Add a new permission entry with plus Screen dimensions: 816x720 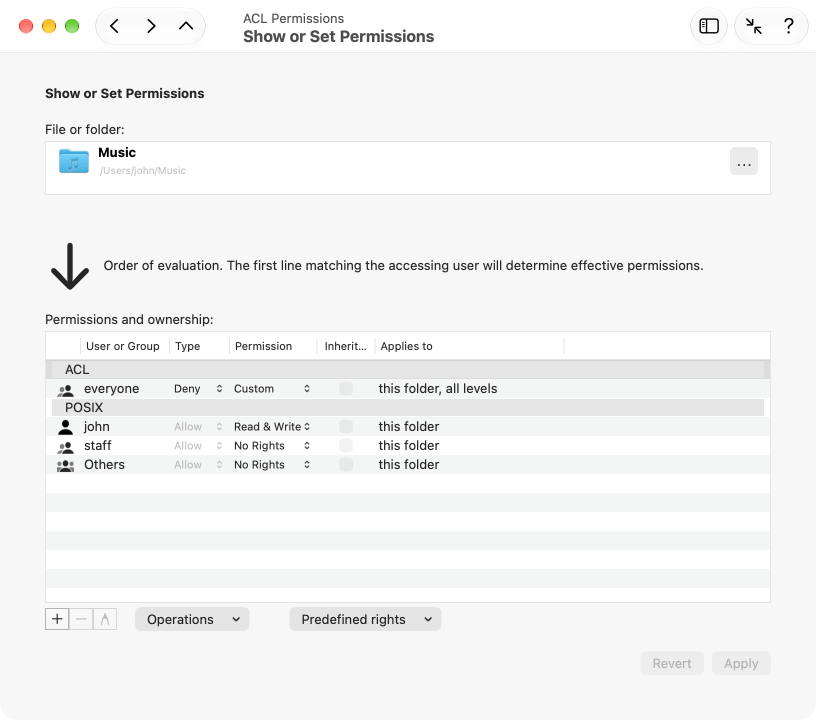(57, 619)
